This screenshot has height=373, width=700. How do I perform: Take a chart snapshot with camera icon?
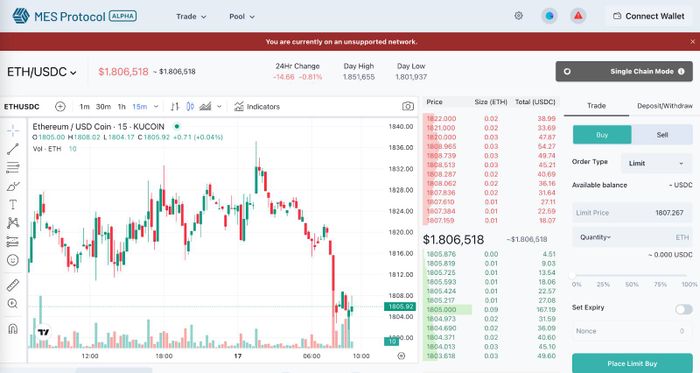408,106
